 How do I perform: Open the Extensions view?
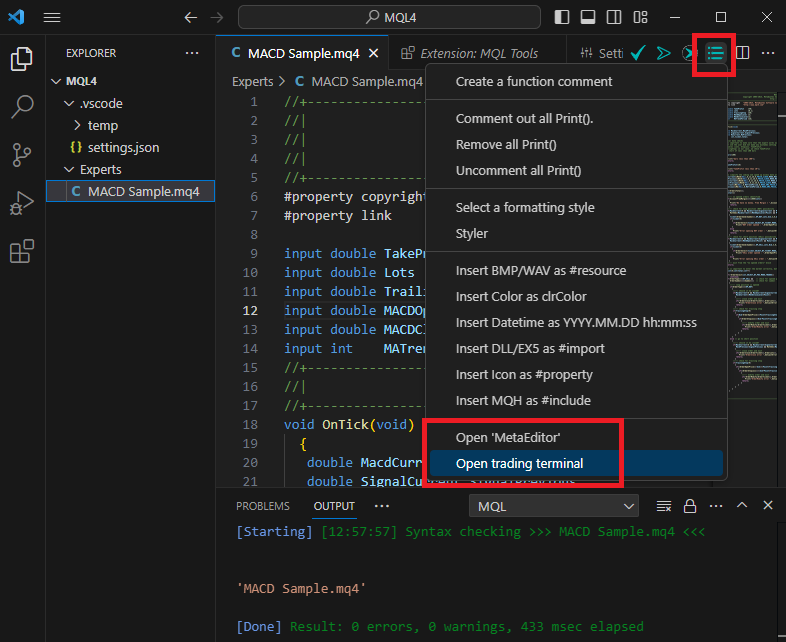point(22,251)
